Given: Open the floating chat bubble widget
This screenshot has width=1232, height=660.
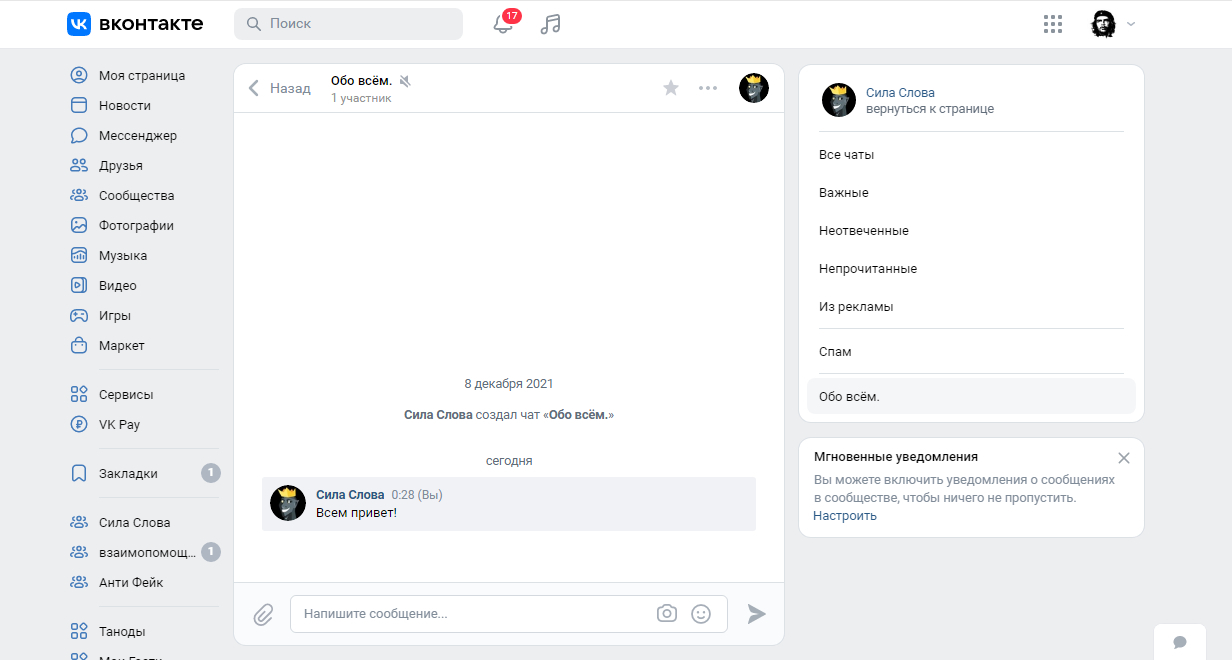Looking at the screenshot, I should click(1180, 642).
